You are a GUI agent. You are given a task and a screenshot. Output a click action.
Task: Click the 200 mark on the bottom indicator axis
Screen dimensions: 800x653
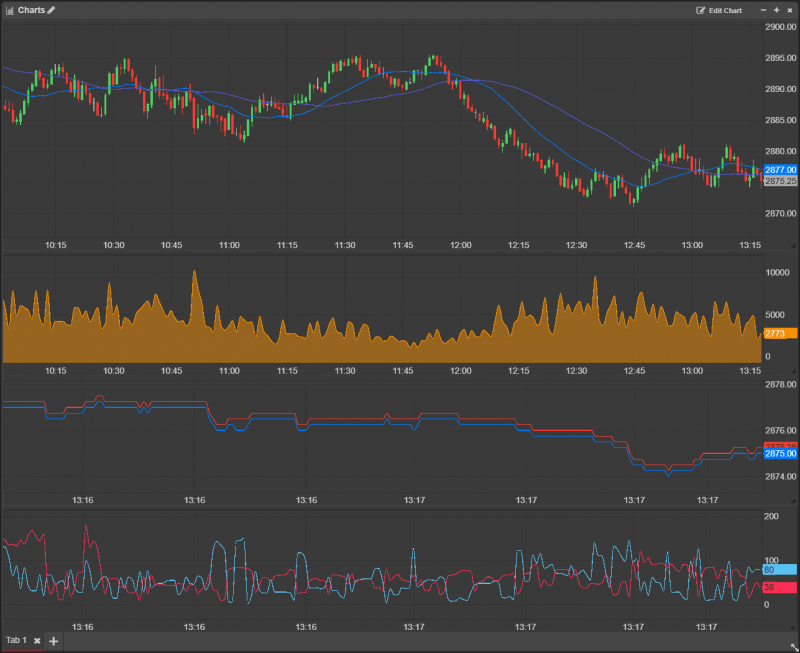(x=771, y=516)
